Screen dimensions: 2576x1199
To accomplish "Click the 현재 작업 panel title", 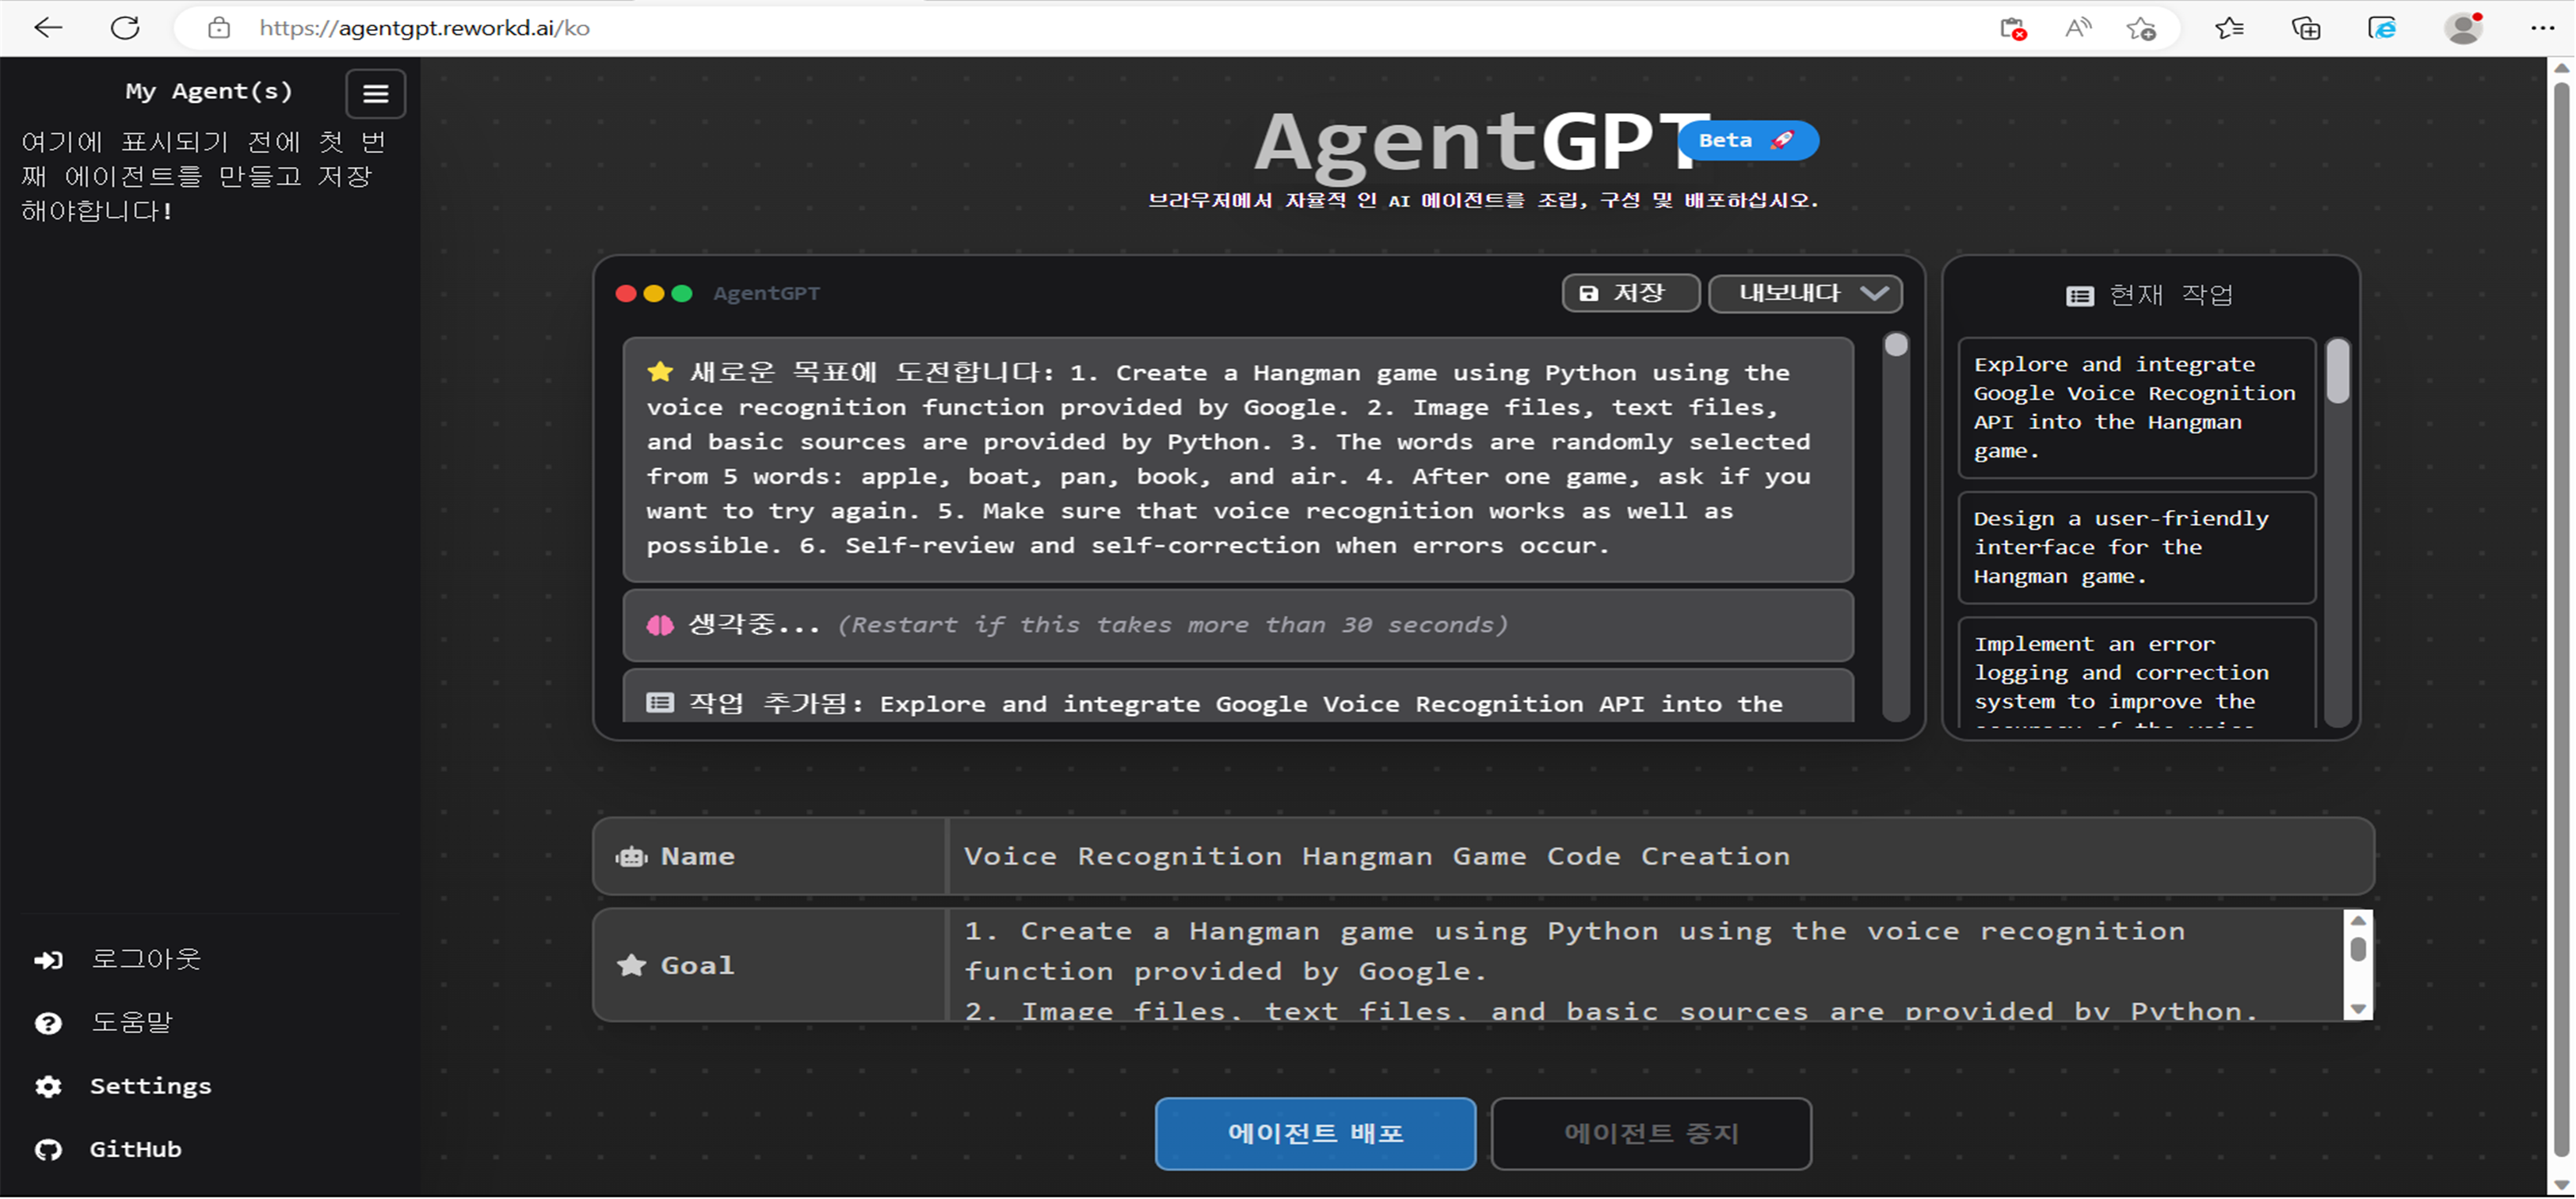I will click(2170, 295).
